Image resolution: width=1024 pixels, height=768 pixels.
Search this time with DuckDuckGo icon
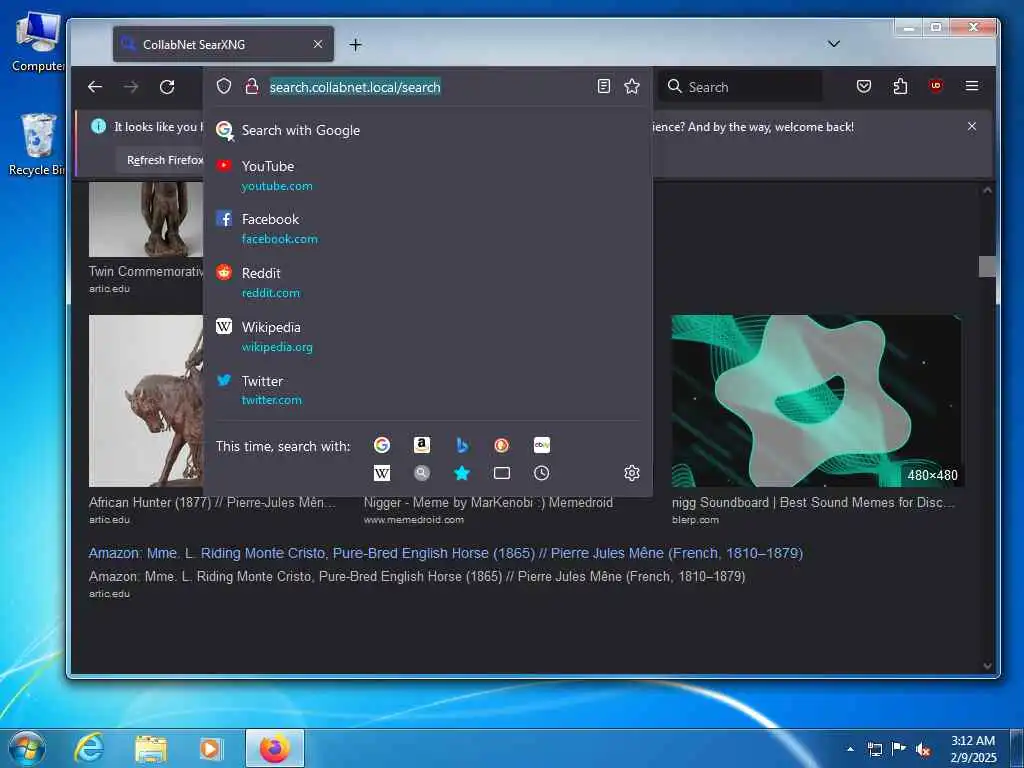[x=502, y=445]
